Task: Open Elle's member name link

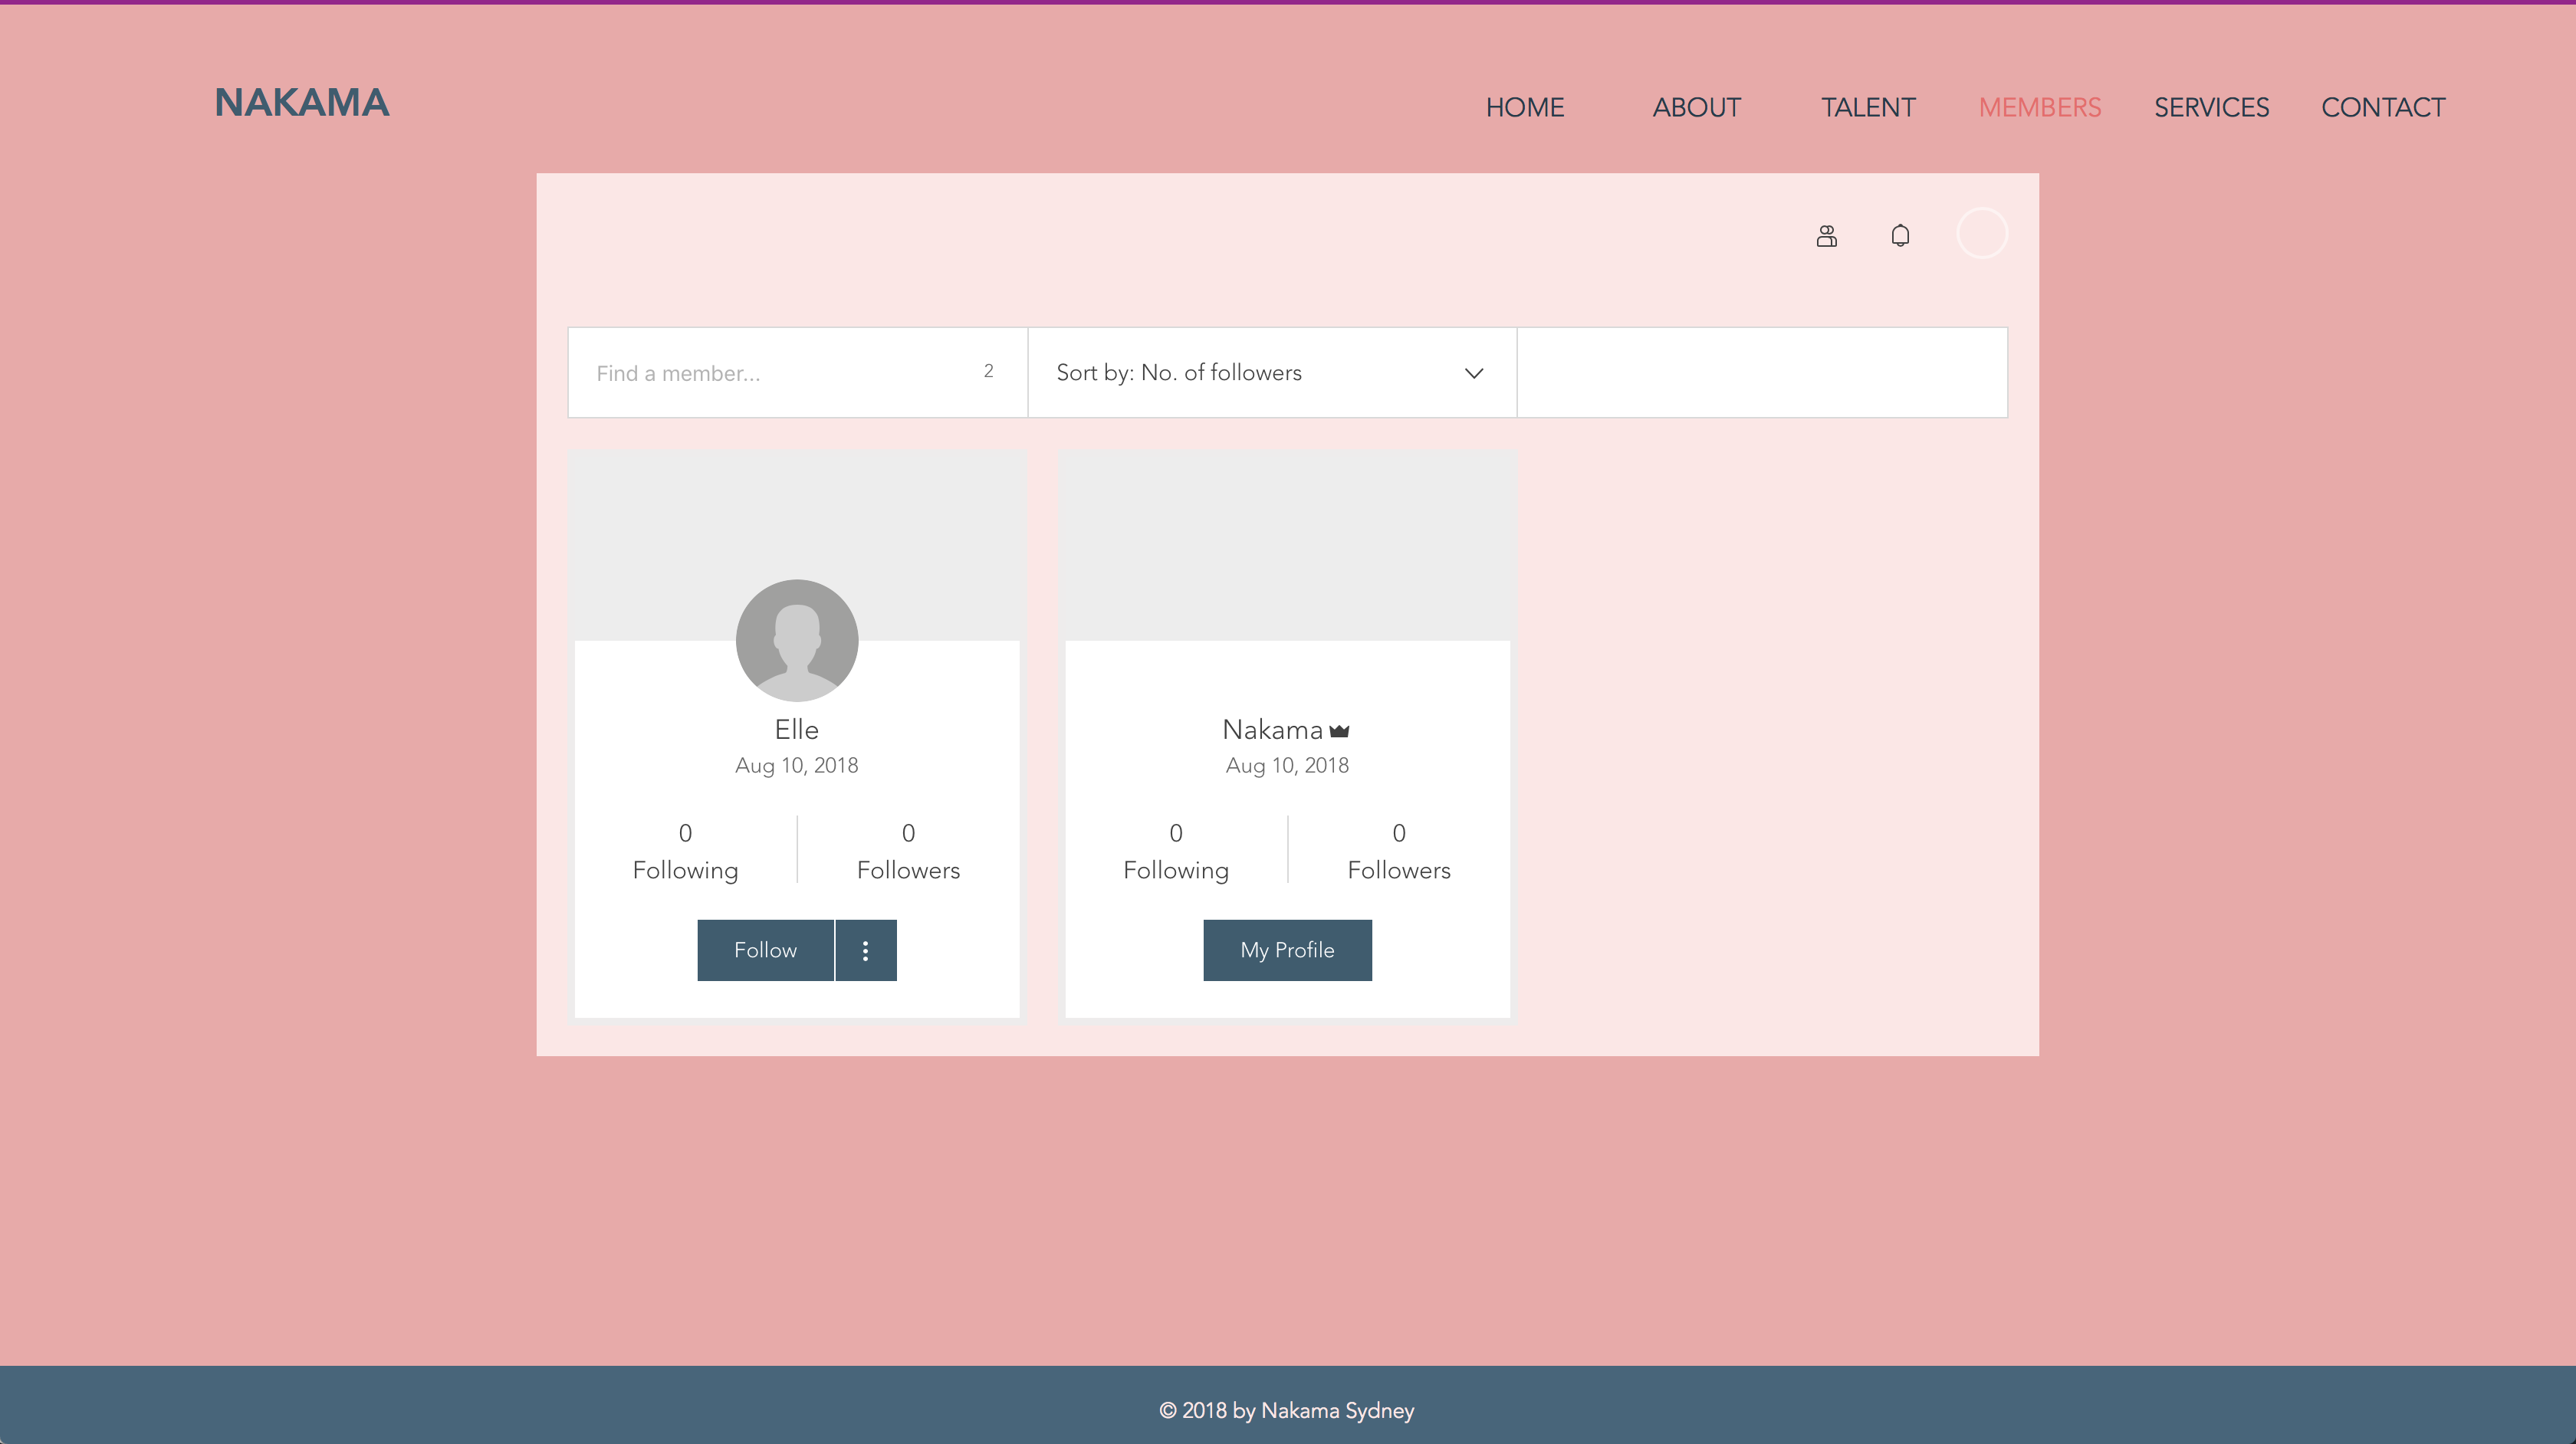Action: (x=797, y=730)
